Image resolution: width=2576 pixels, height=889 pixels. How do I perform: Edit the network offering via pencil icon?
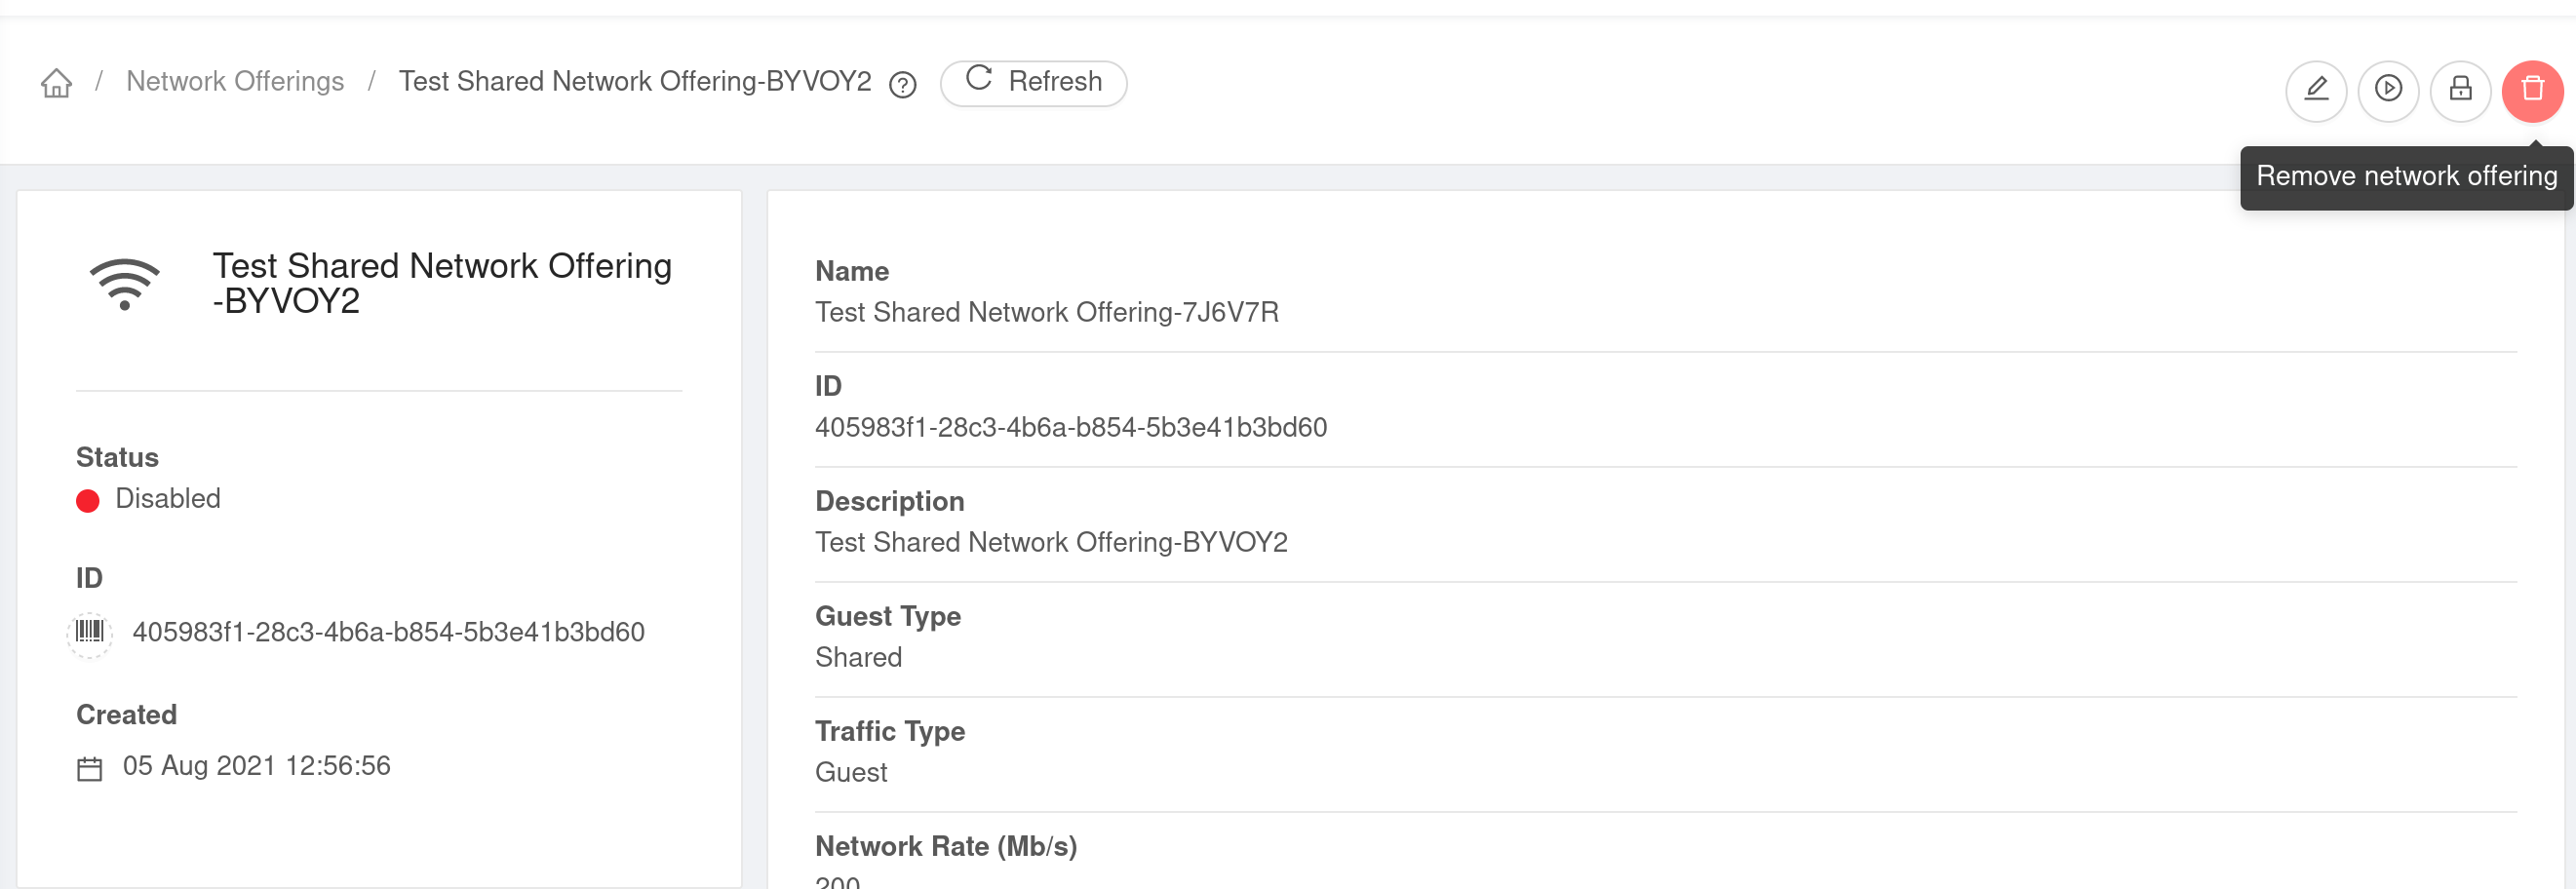2317,90
